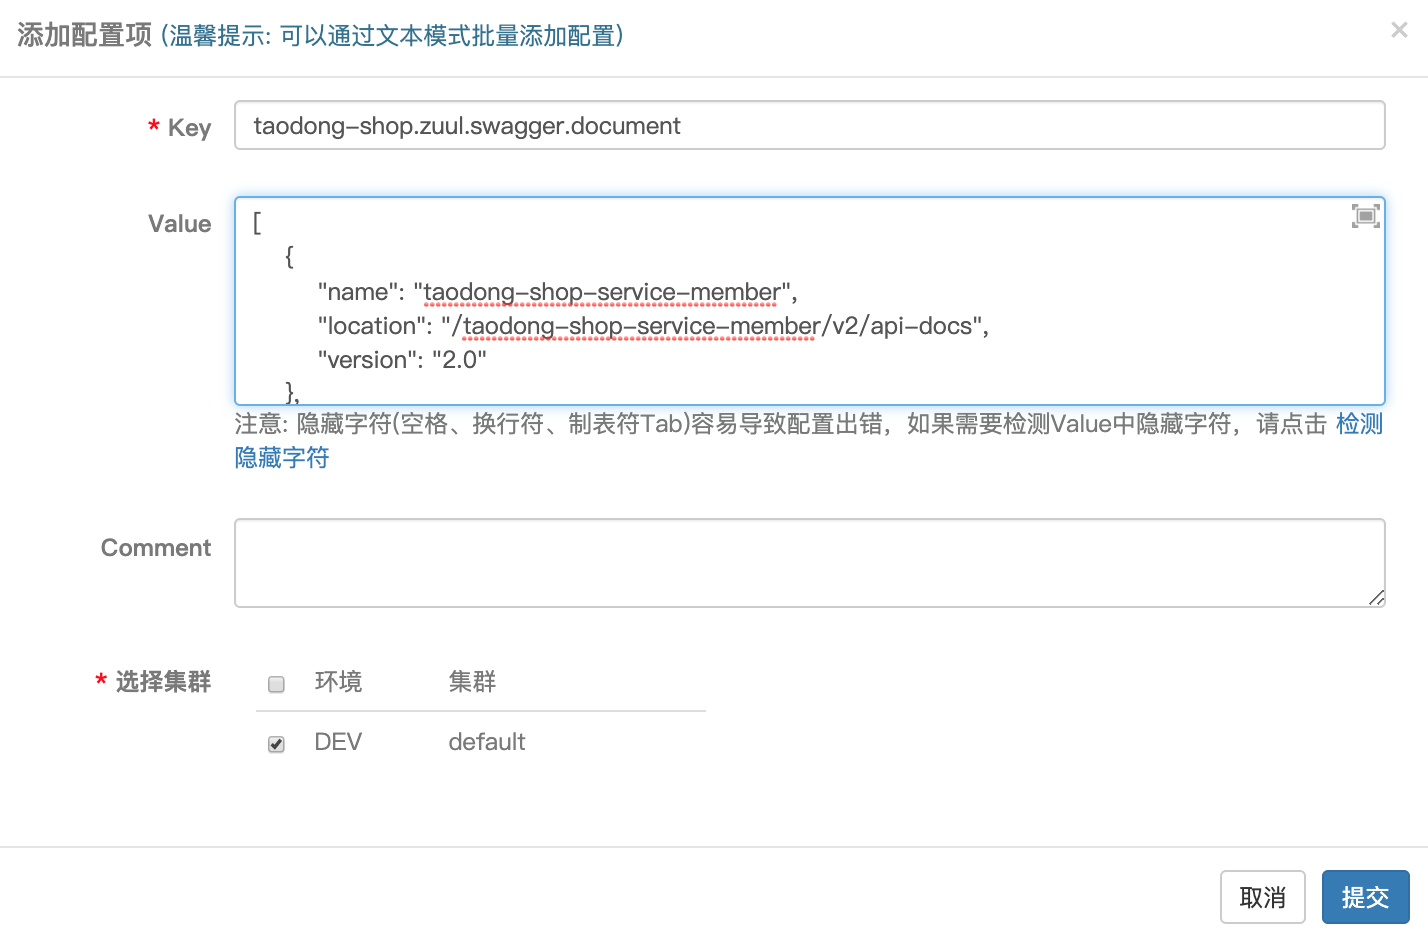Toggle the select-all clusters checkbox
1428x940 pixels.
(277, 684)
